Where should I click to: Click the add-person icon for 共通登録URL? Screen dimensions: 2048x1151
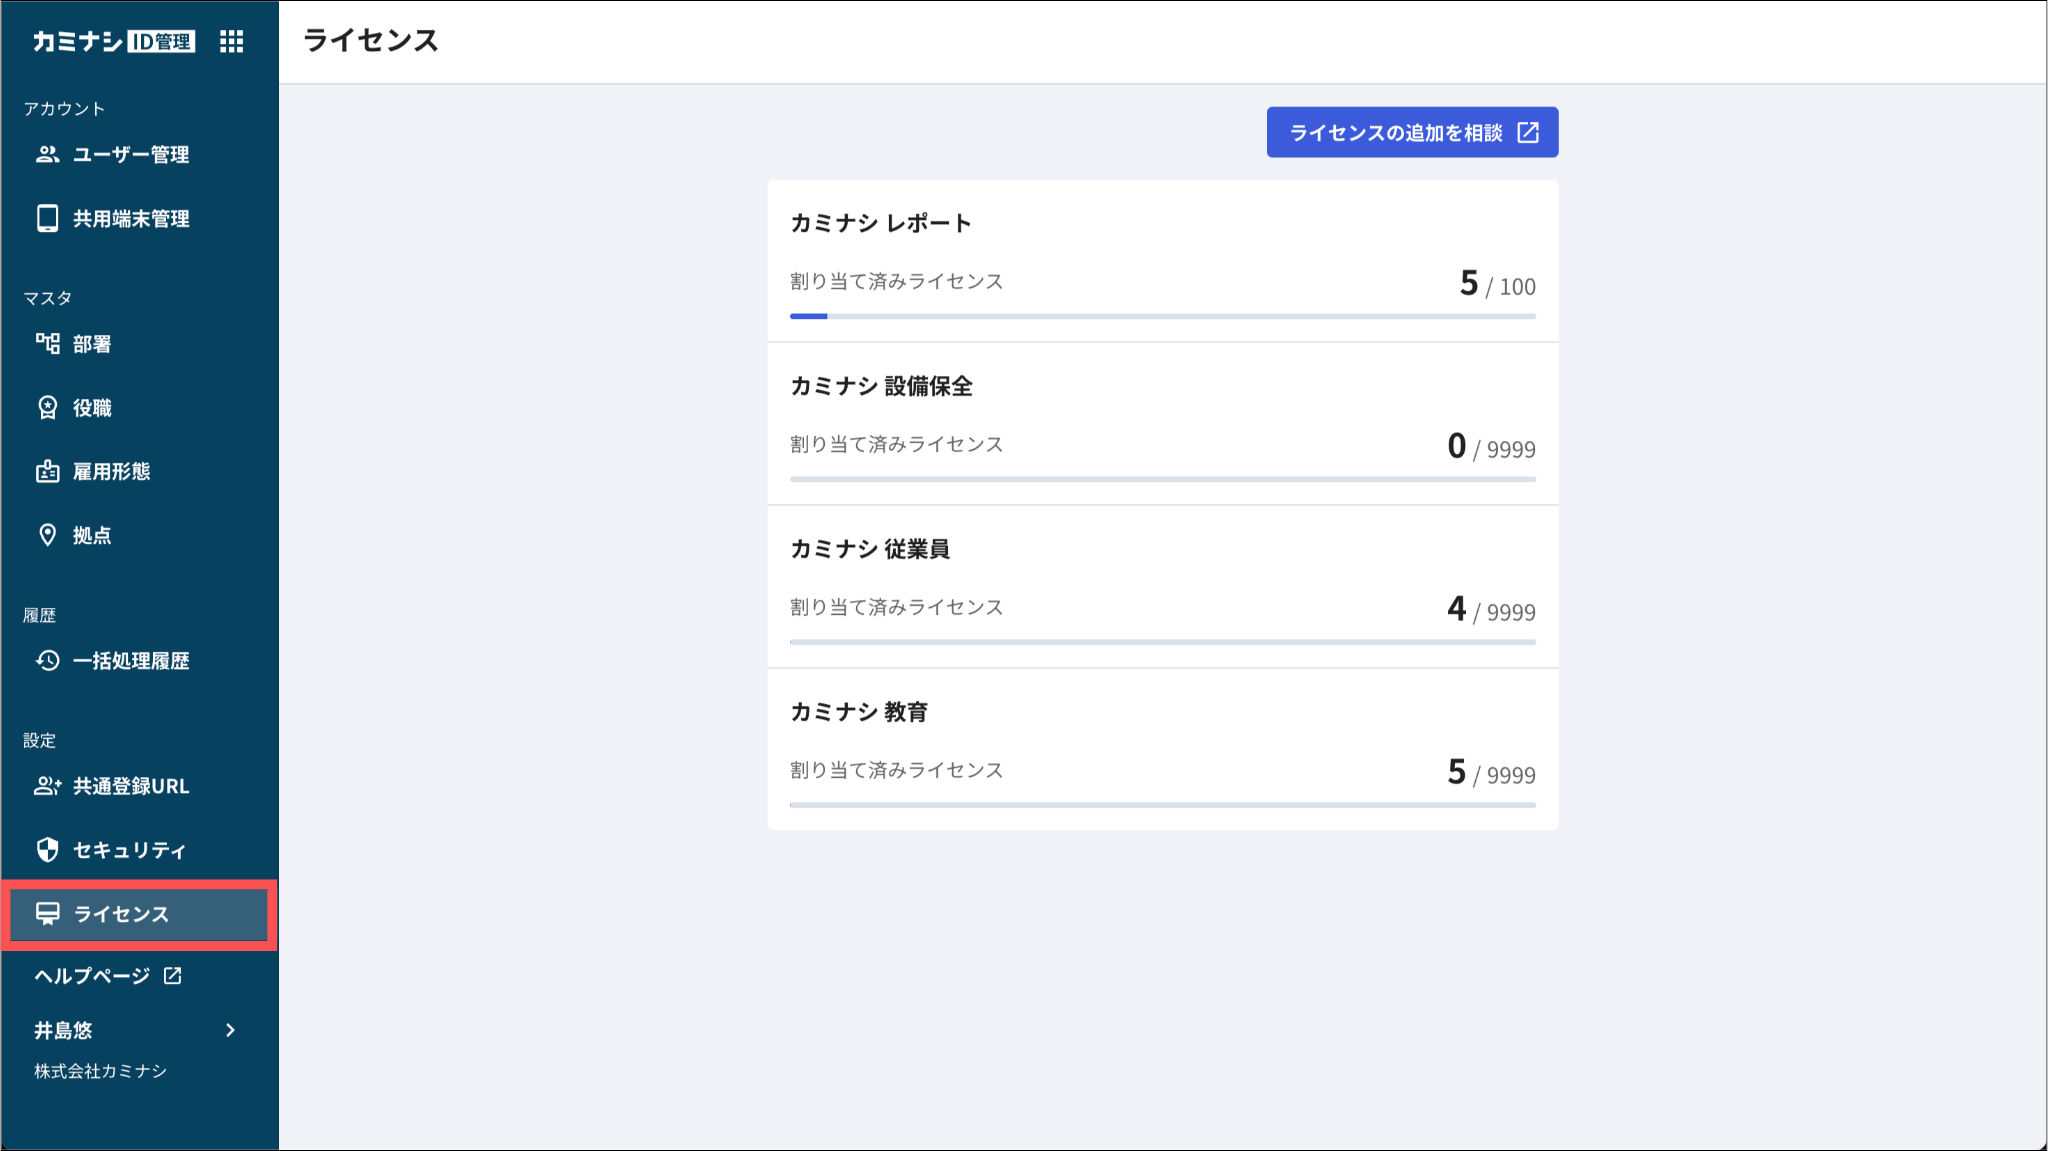click(x=47, y=786)
